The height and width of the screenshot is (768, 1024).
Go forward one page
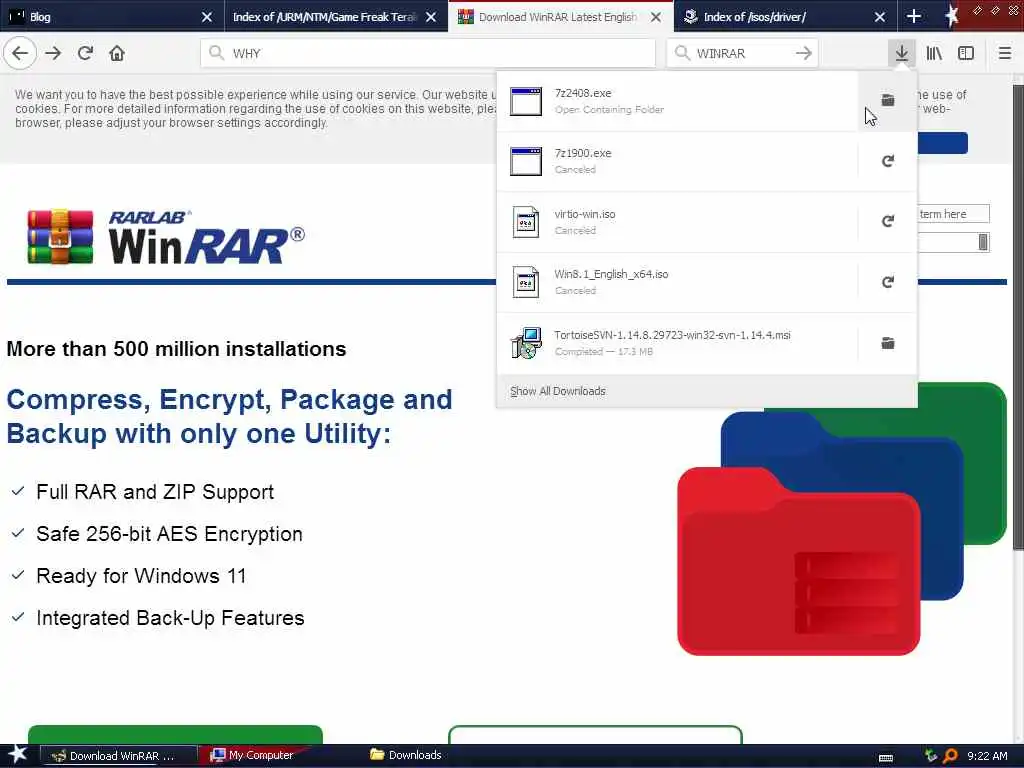tap(53, 53)
